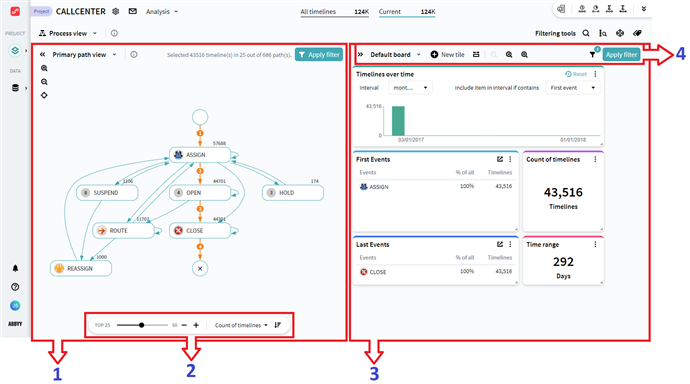Click the top paths slider handle
This screenshot has height=384, width=690.
pos(141,325)
